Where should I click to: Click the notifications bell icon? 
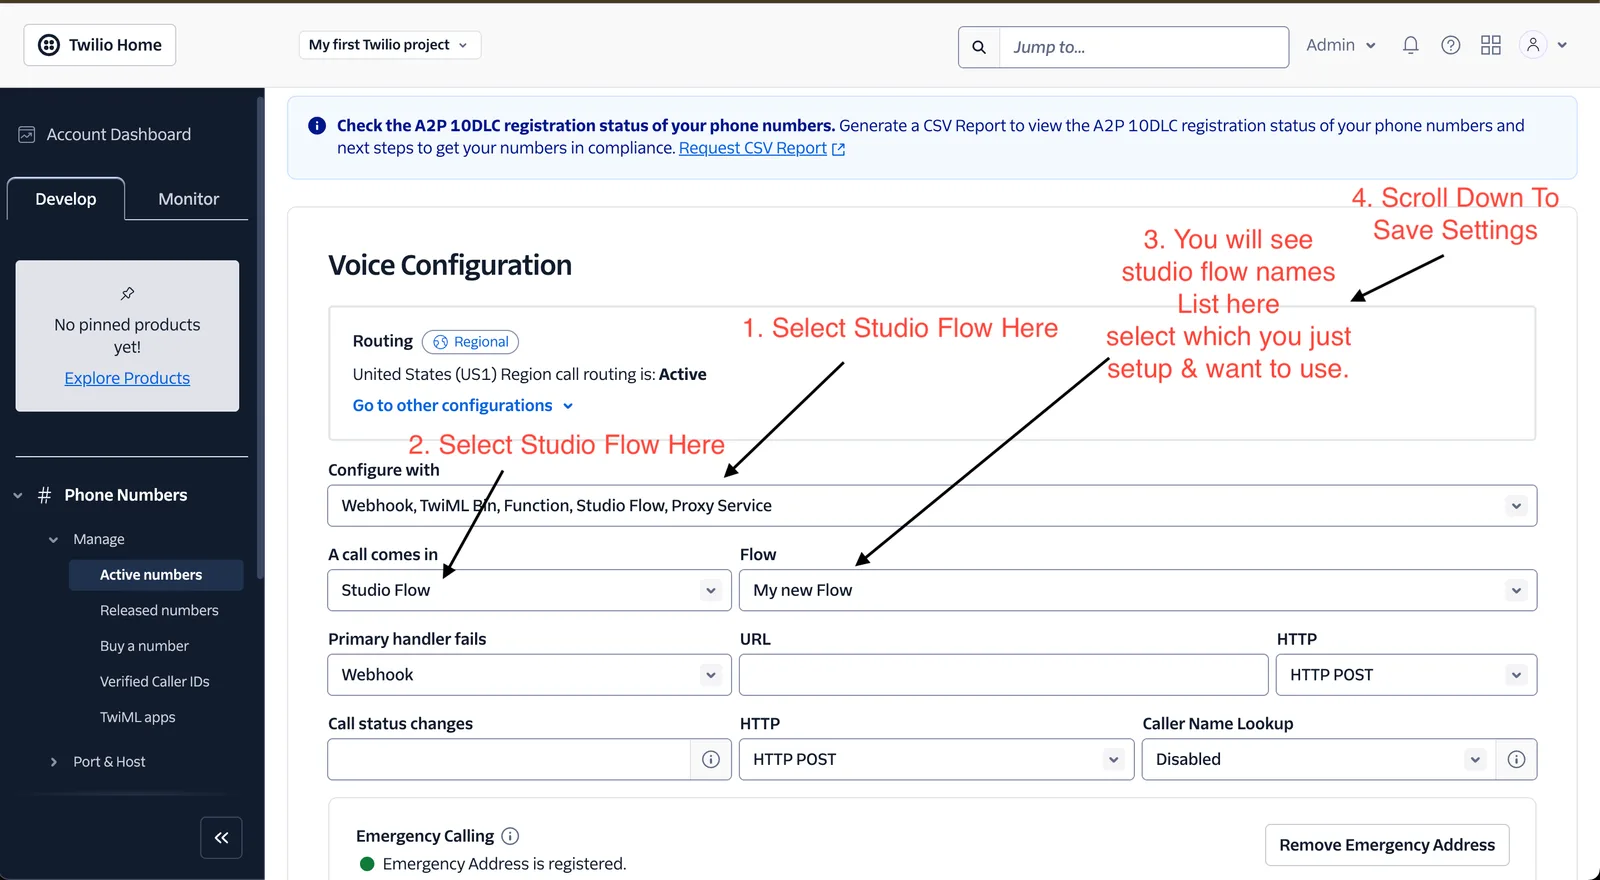pos(1410,45)
